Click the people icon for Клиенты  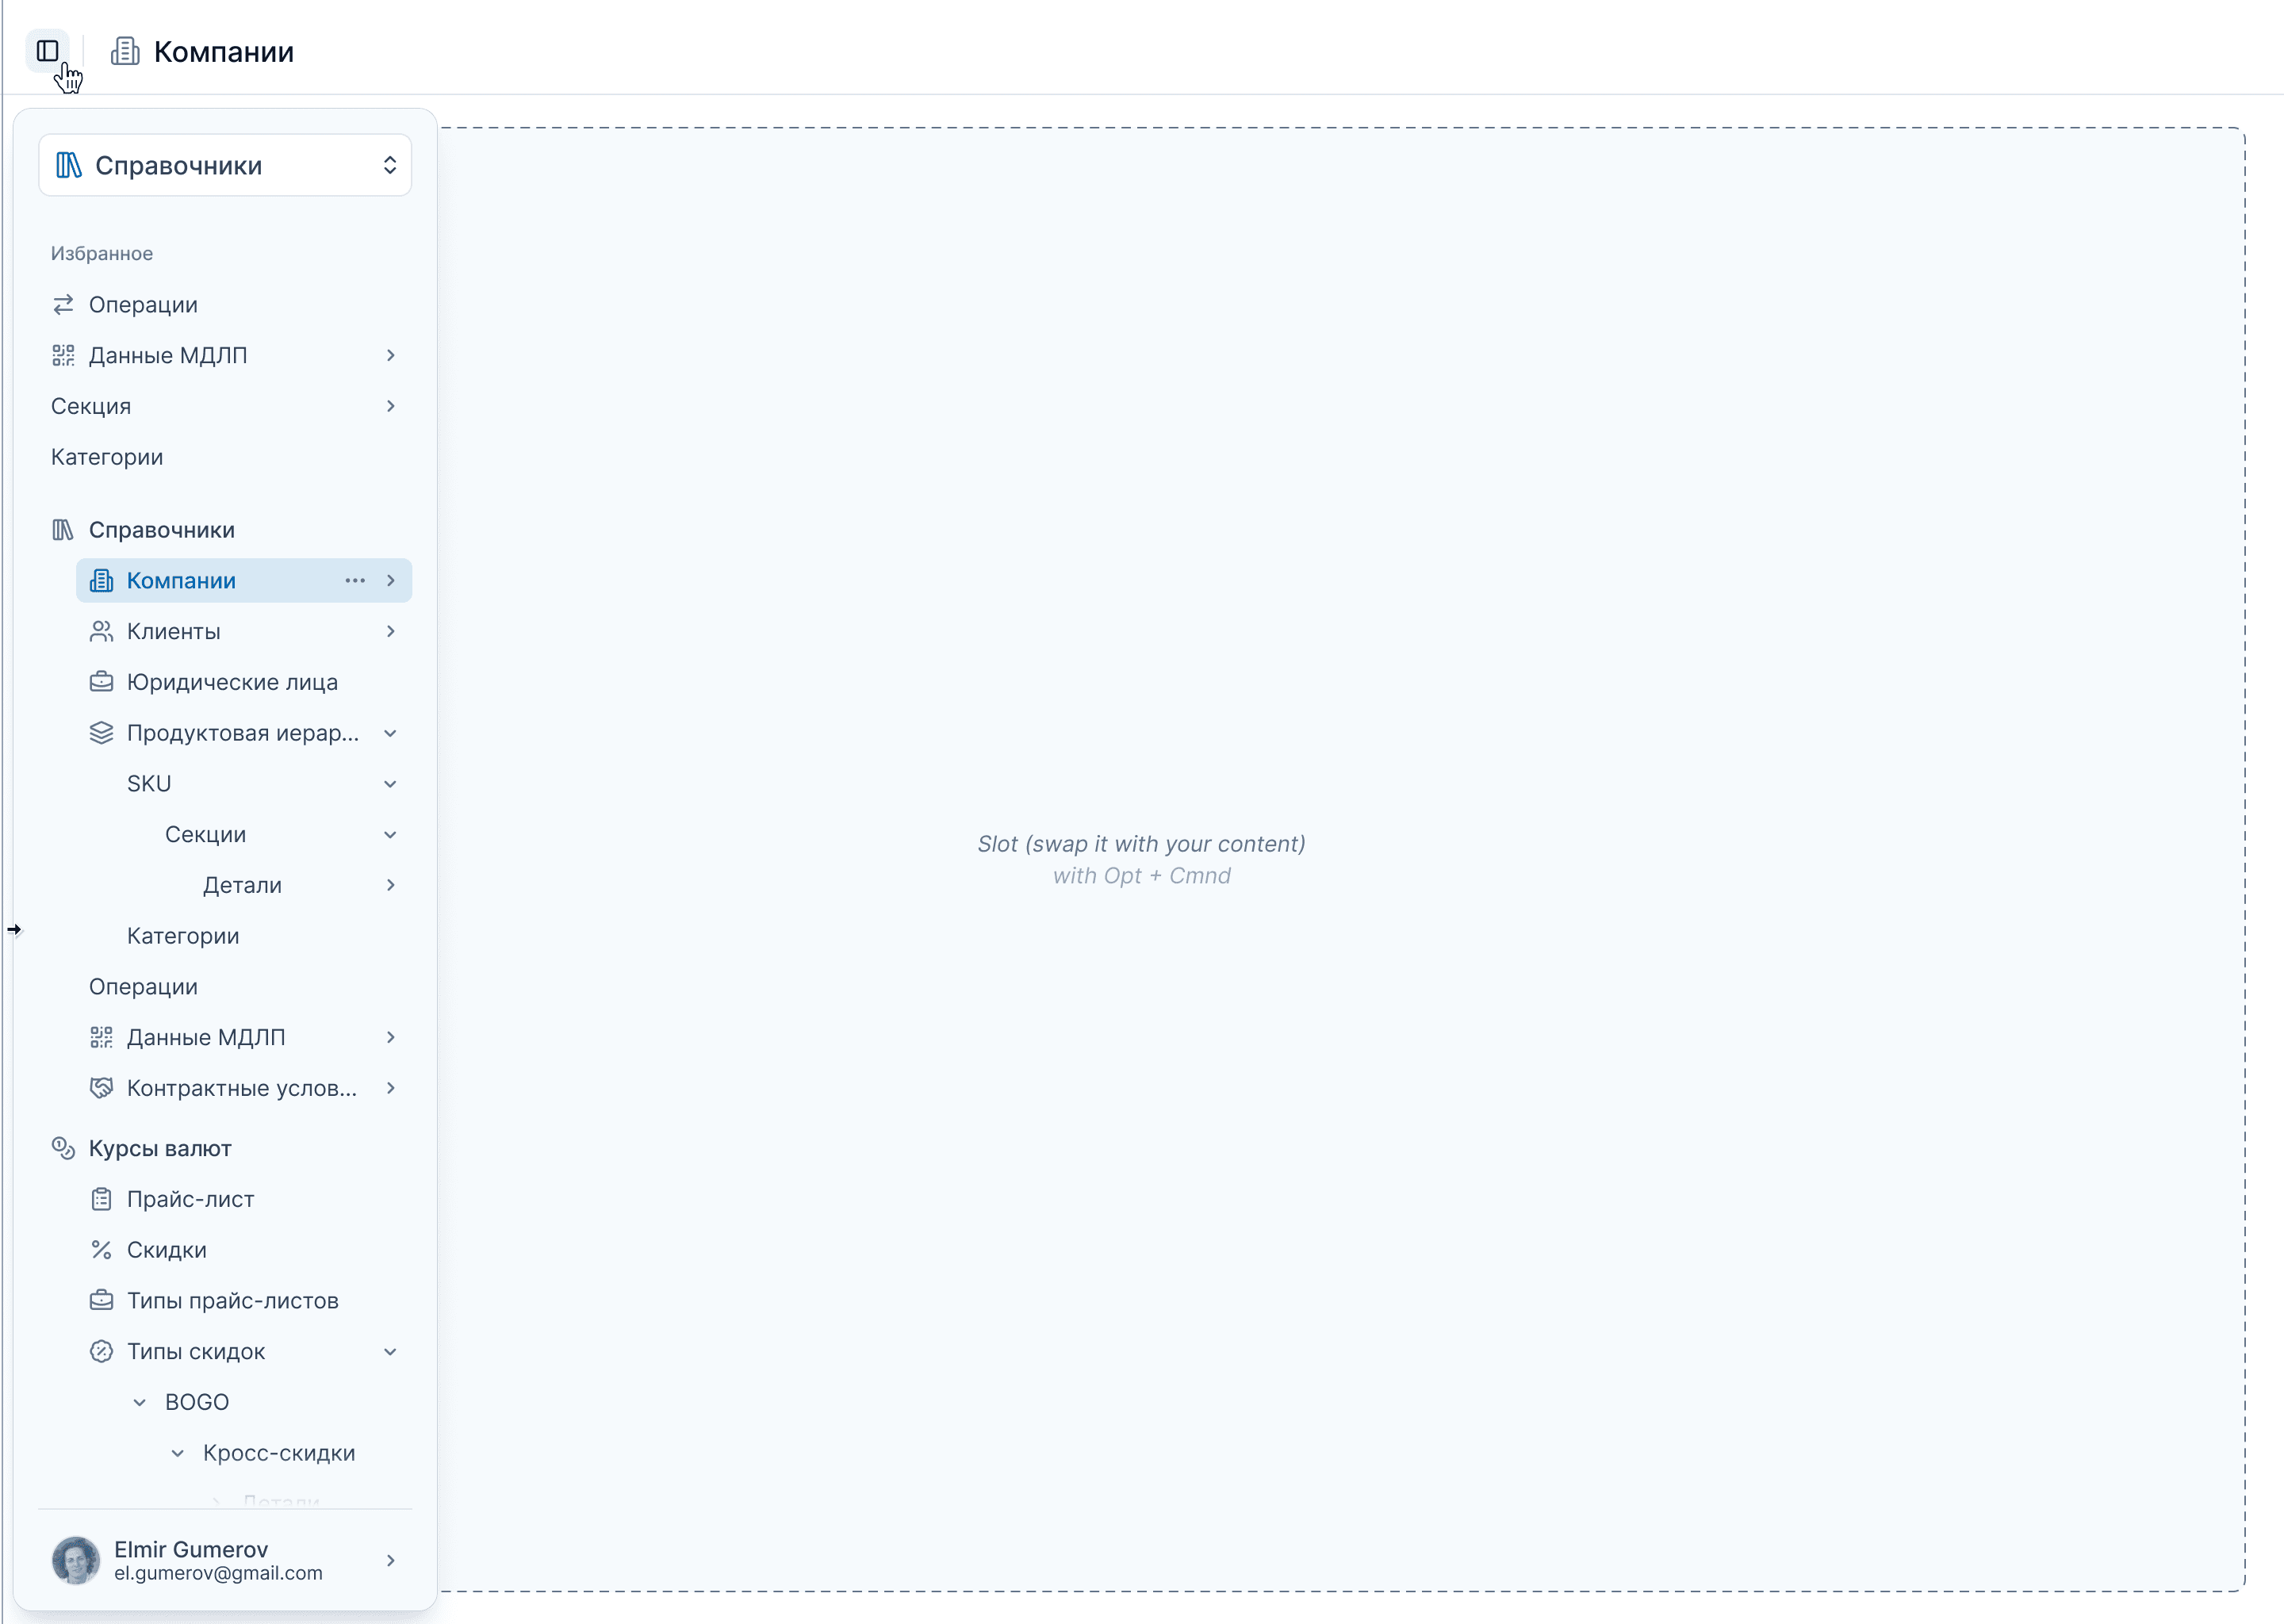point(101,631)
